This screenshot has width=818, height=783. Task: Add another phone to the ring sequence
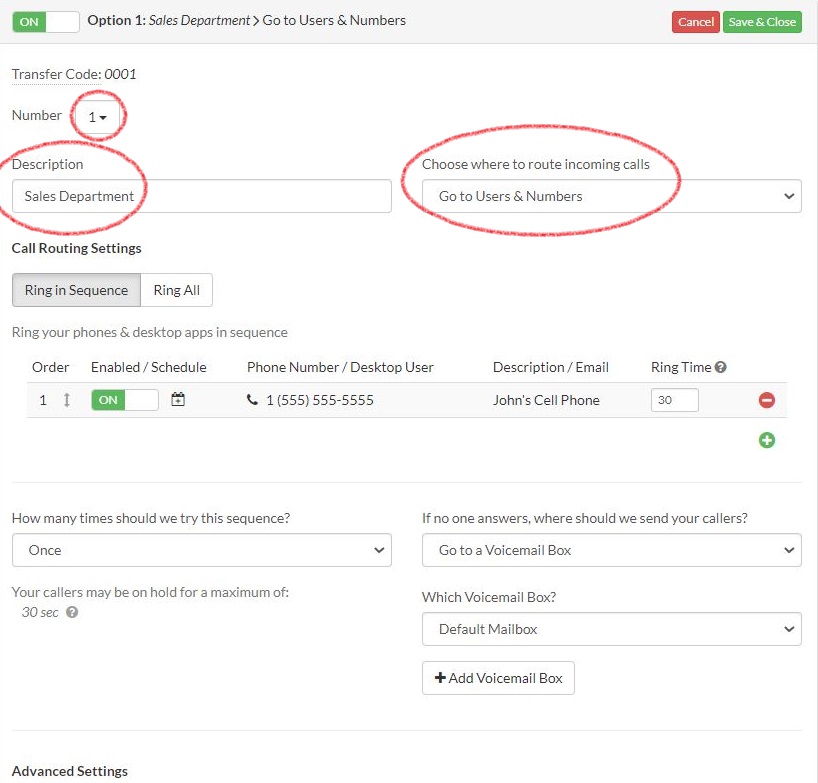click(767, 440)
